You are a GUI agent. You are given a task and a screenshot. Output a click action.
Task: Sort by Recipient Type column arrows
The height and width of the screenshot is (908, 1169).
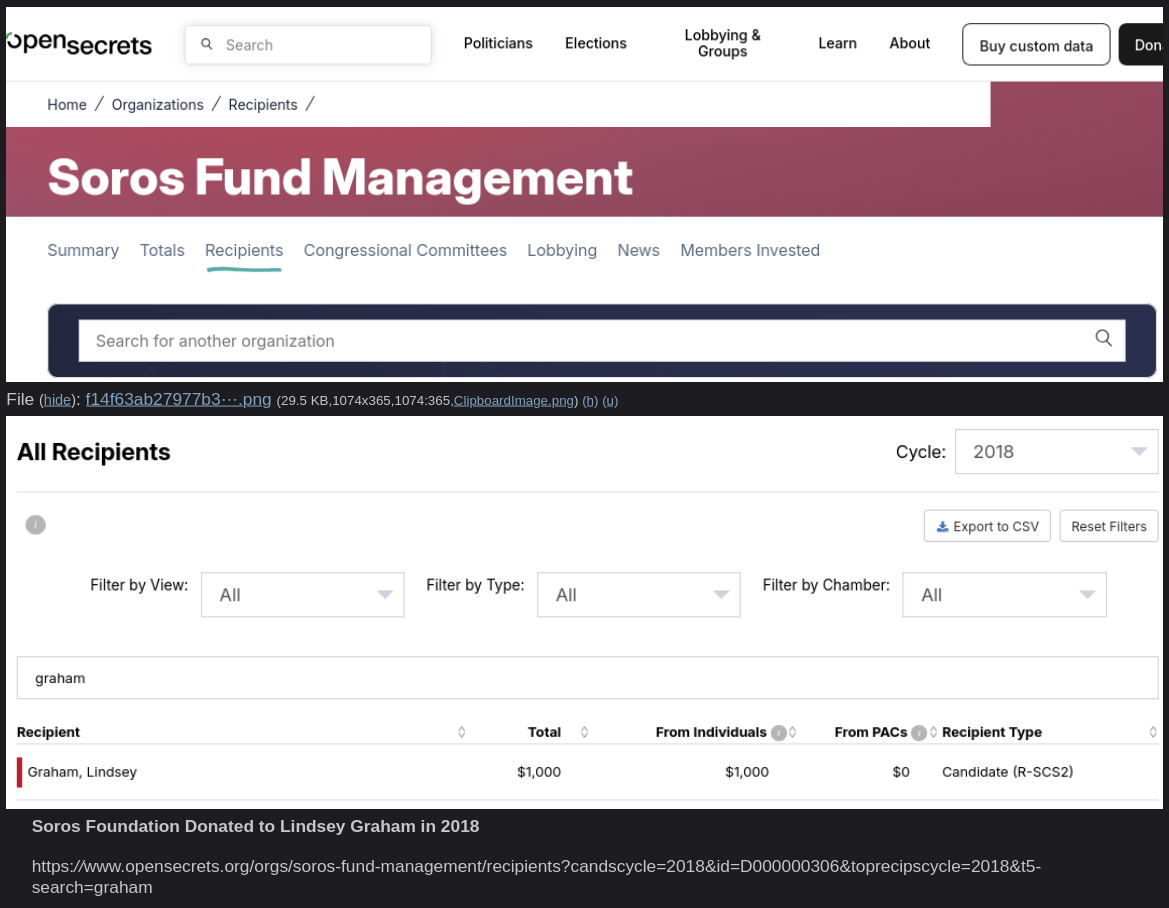click(1153, 732)
